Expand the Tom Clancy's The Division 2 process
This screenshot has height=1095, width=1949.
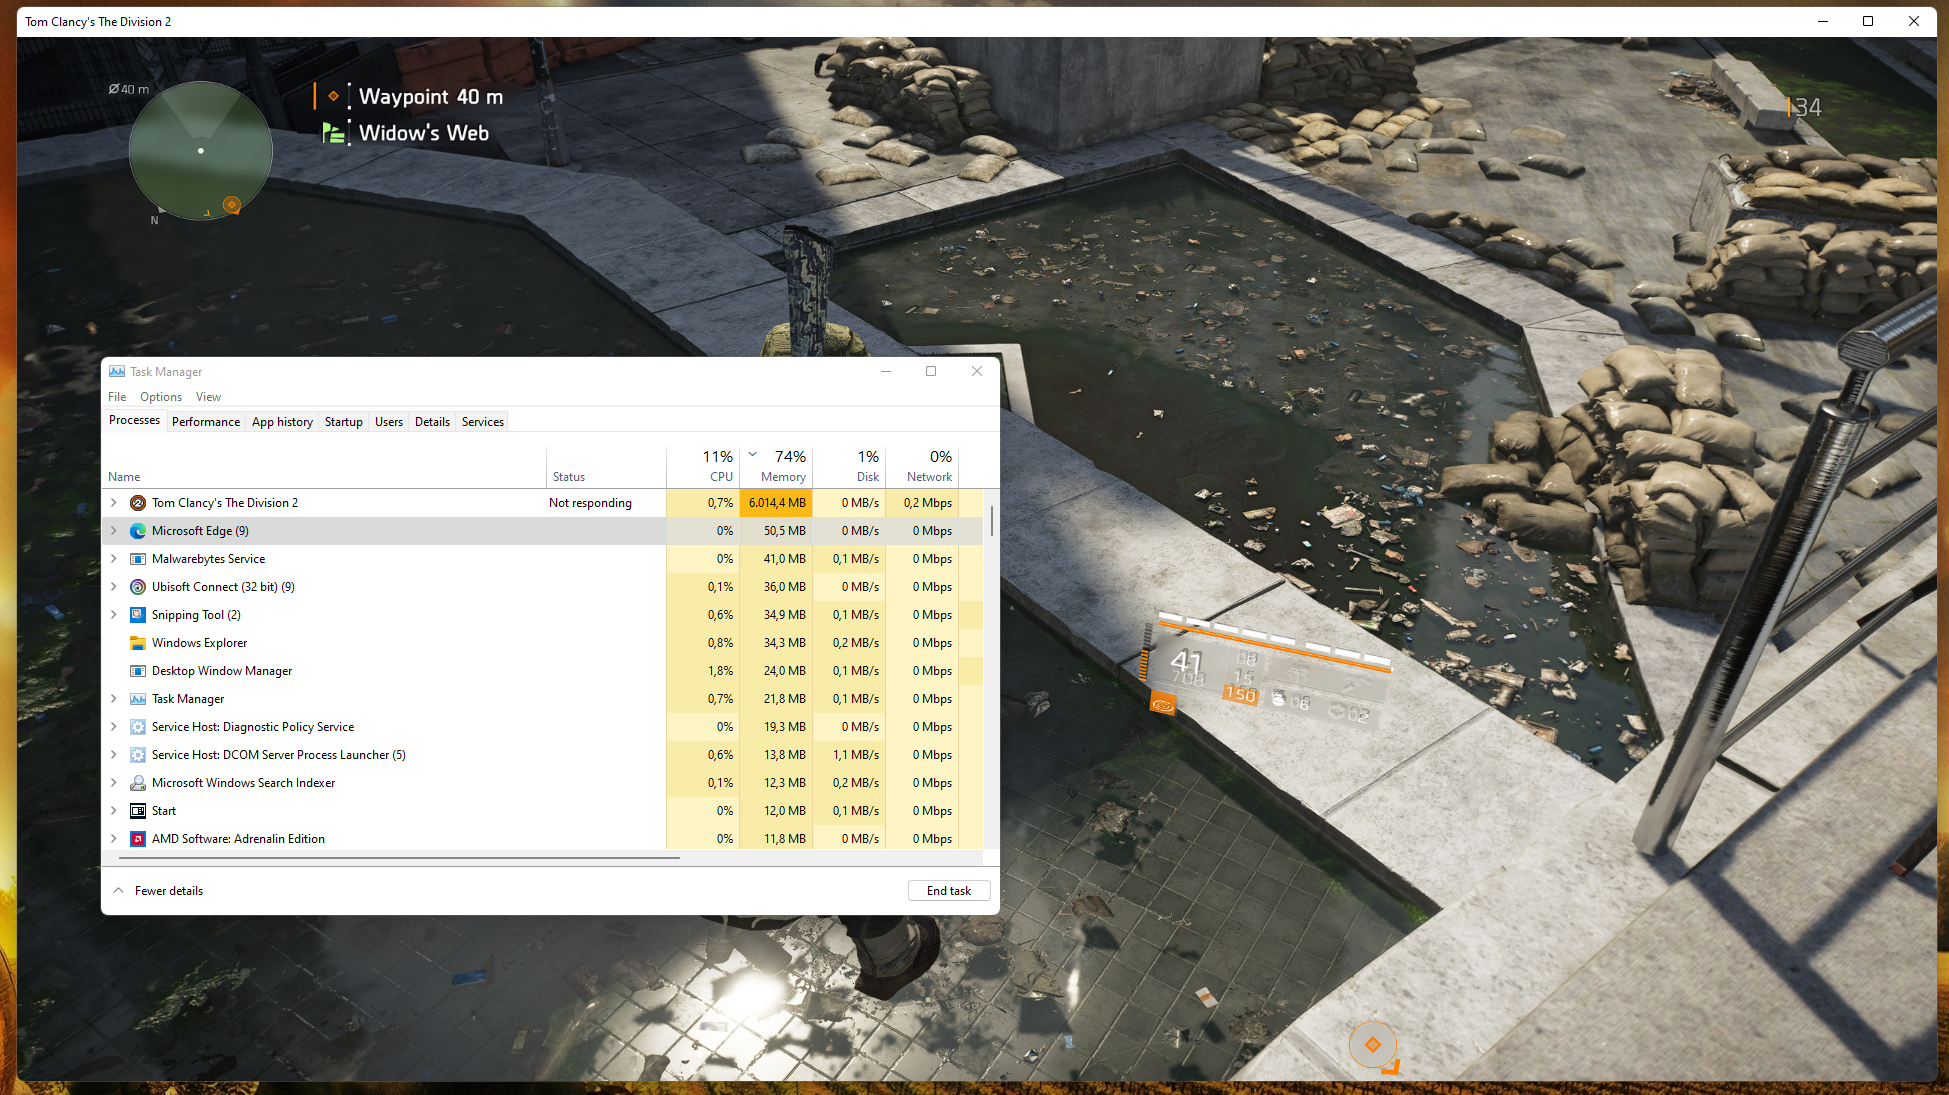pos(114,503)
